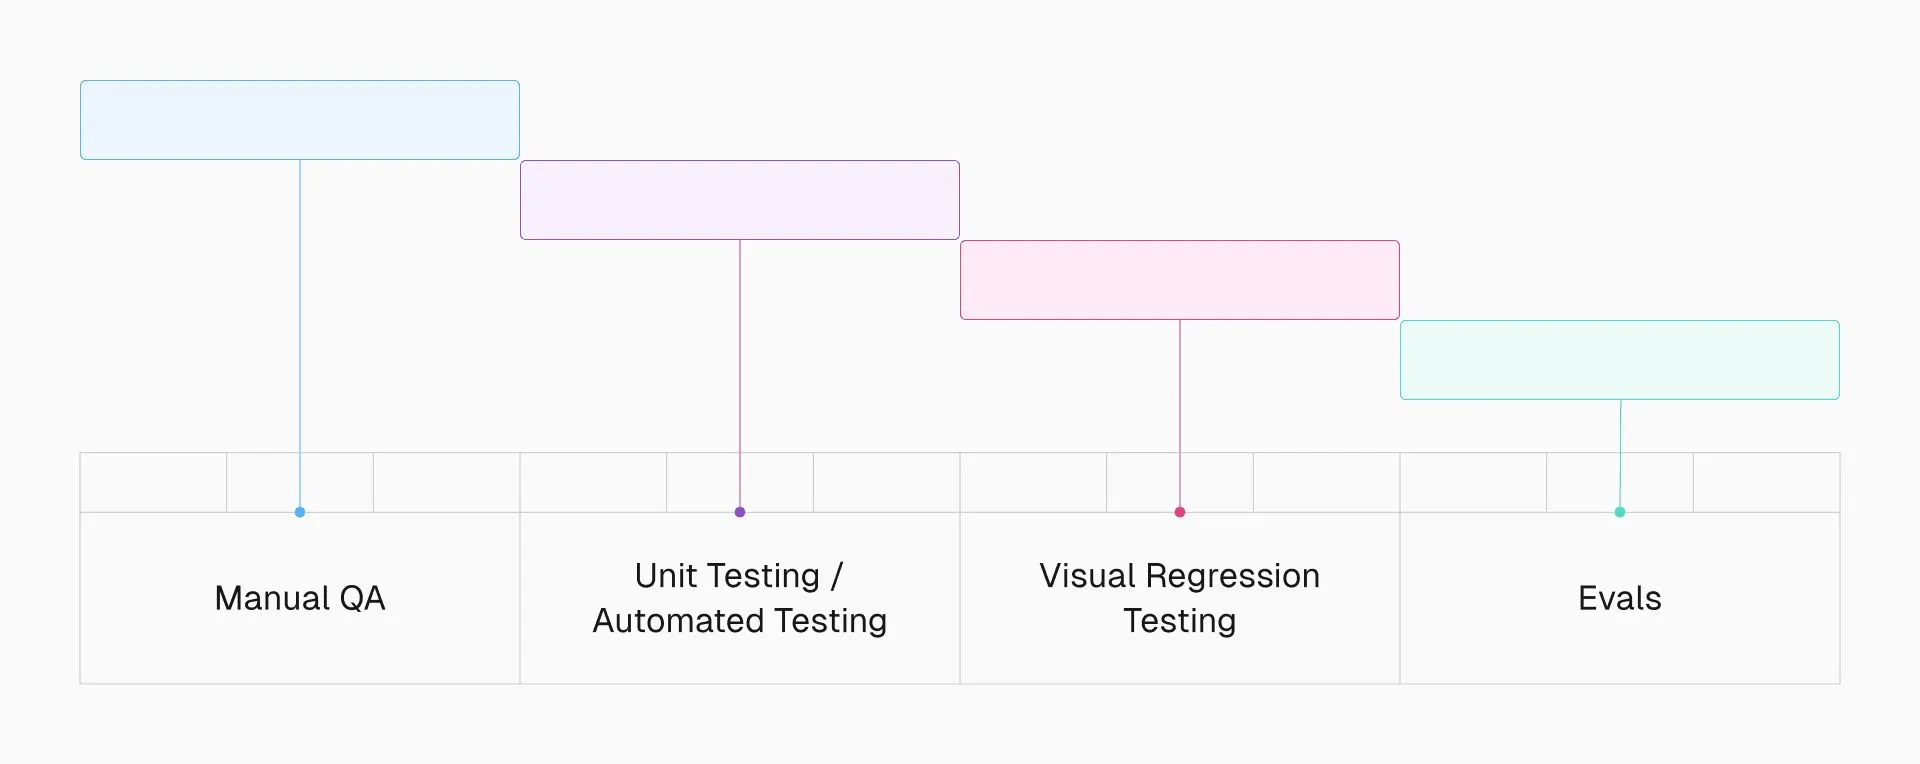Select the teal green rectangle box
This screenshot has height=764, width=1920.
pos(1620,360)
